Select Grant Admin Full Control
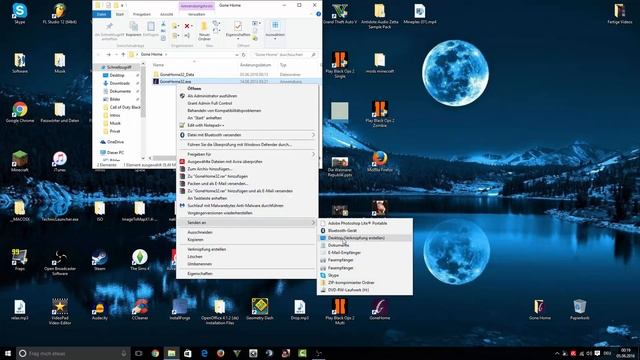640x360 pixels. coord(248,103)
